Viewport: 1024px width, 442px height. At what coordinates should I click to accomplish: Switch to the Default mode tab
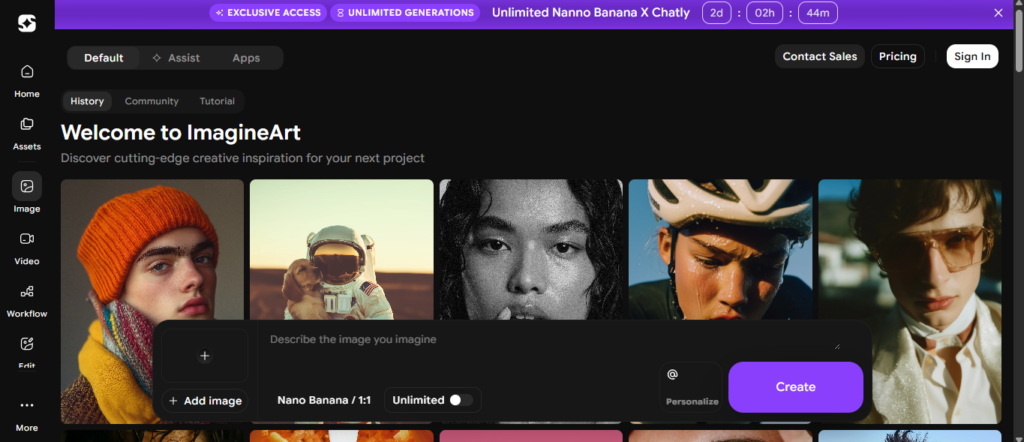[104, 58]
